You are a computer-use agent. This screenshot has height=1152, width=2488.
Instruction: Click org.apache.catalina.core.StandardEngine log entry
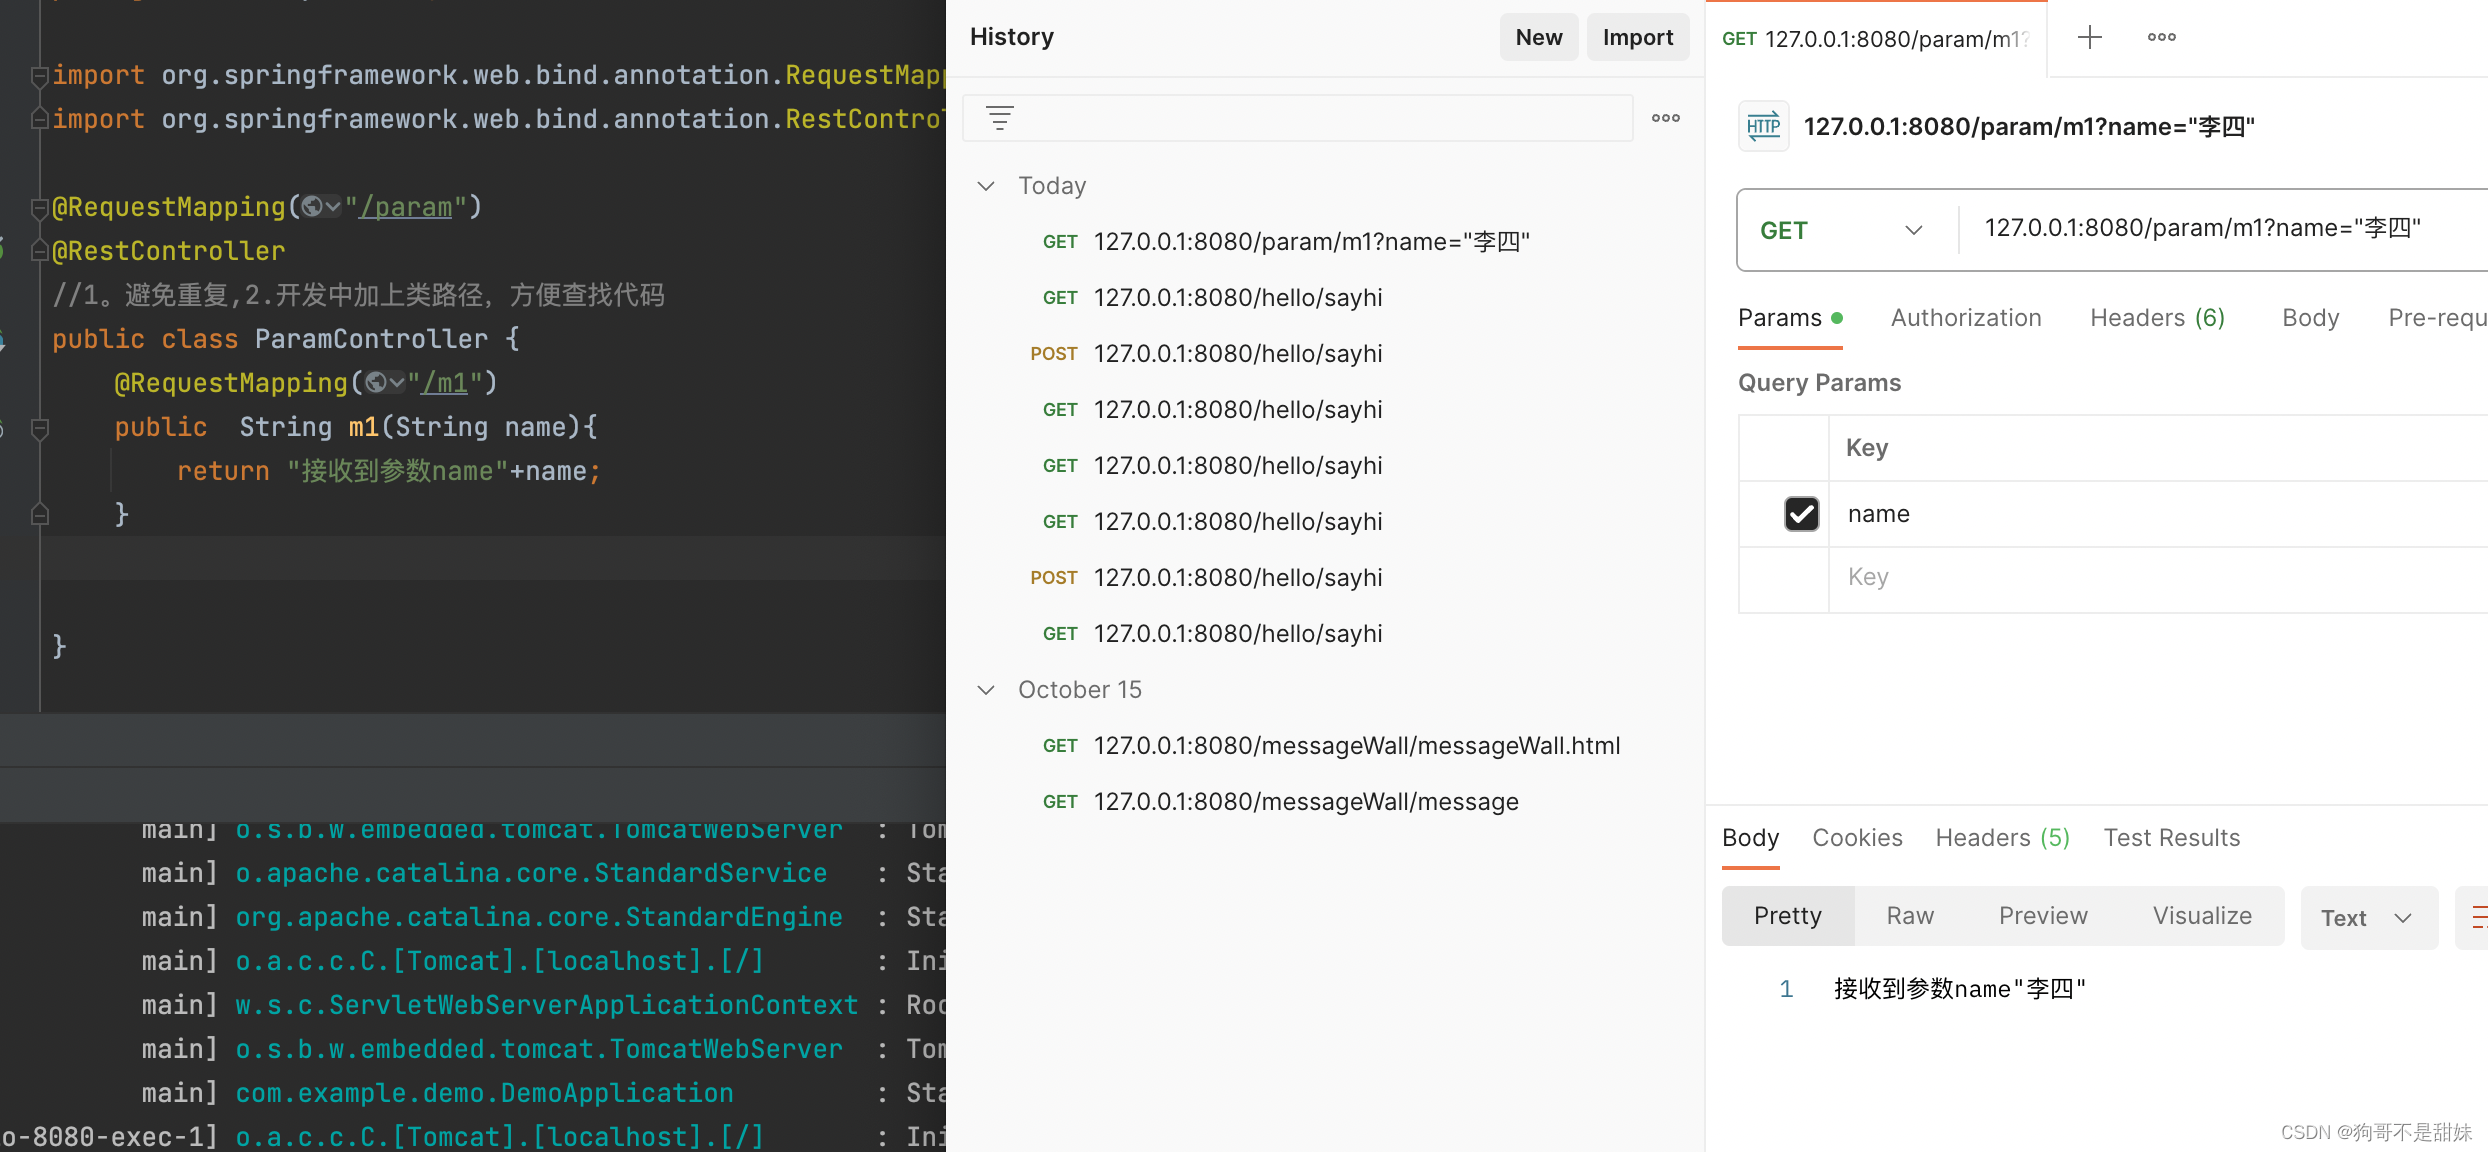[539, 917]
